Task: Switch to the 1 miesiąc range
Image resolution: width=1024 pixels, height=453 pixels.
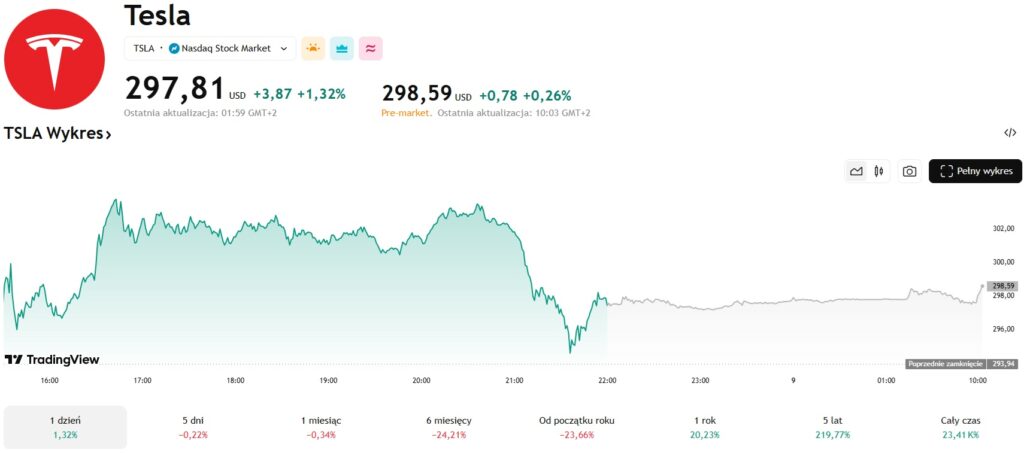Action: 322,427
